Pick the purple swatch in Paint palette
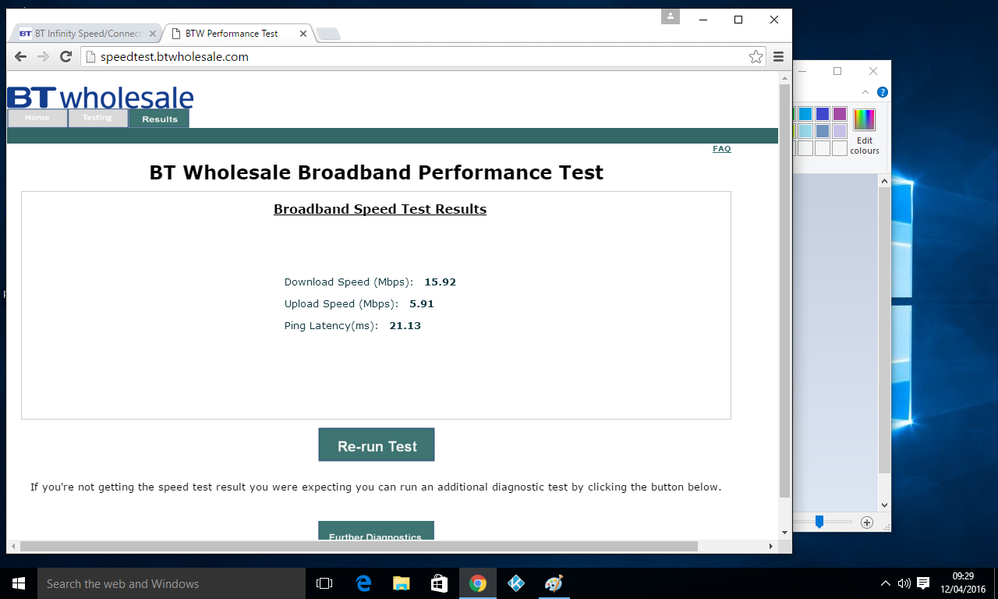 840,114
